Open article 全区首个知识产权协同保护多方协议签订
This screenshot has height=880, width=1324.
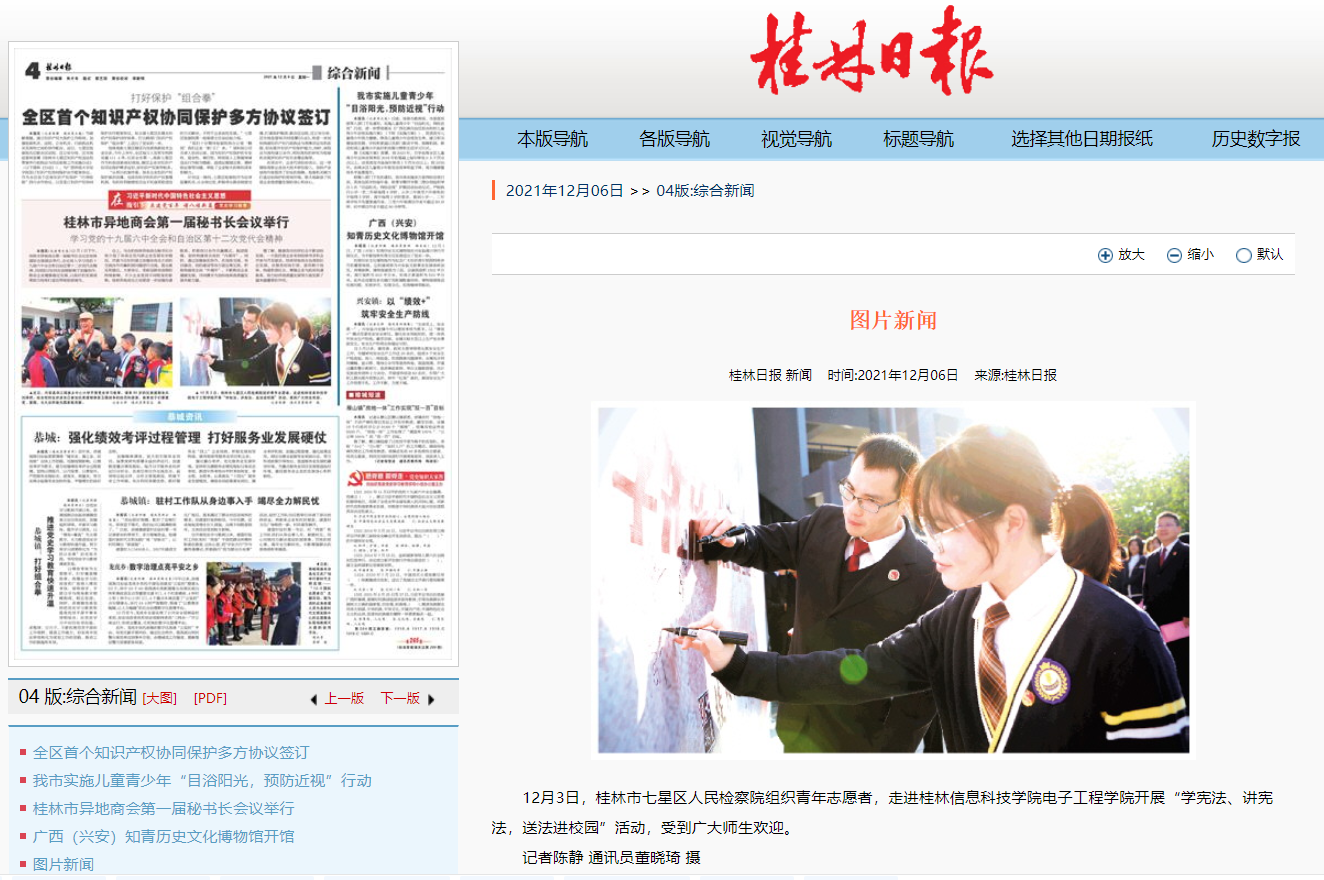tap(171, 752)
